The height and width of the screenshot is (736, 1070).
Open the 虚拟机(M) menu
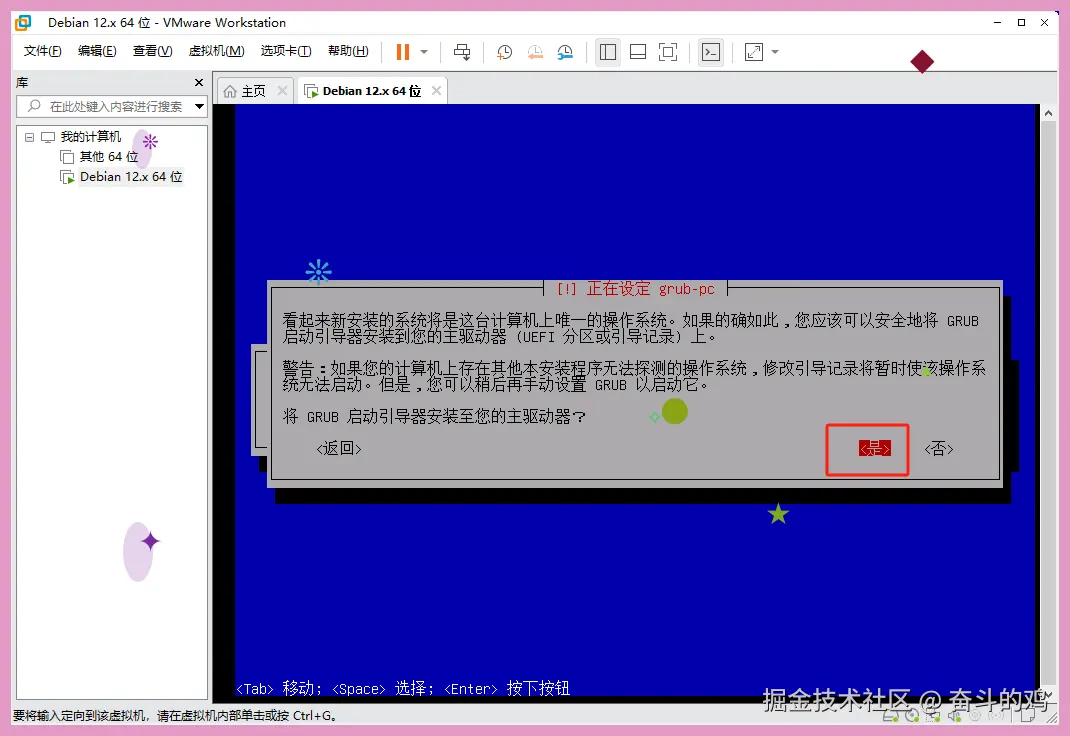(216, 51)
